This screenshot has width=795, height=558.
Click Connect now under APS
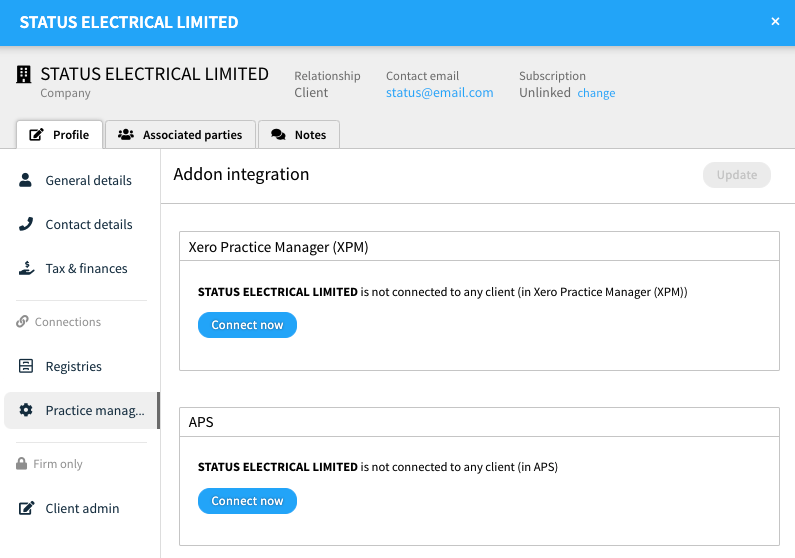click(x=247, y=501)
